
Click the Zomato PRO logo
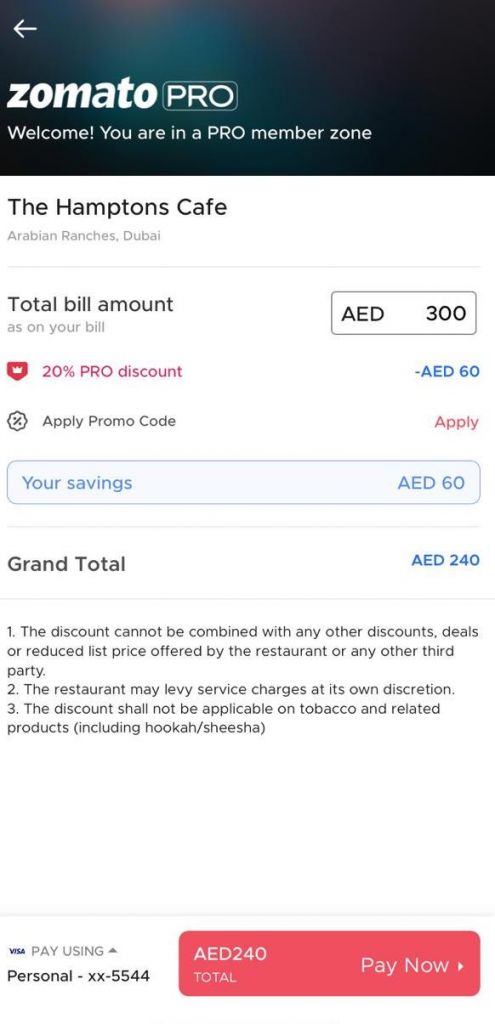[x=122, y=94]
